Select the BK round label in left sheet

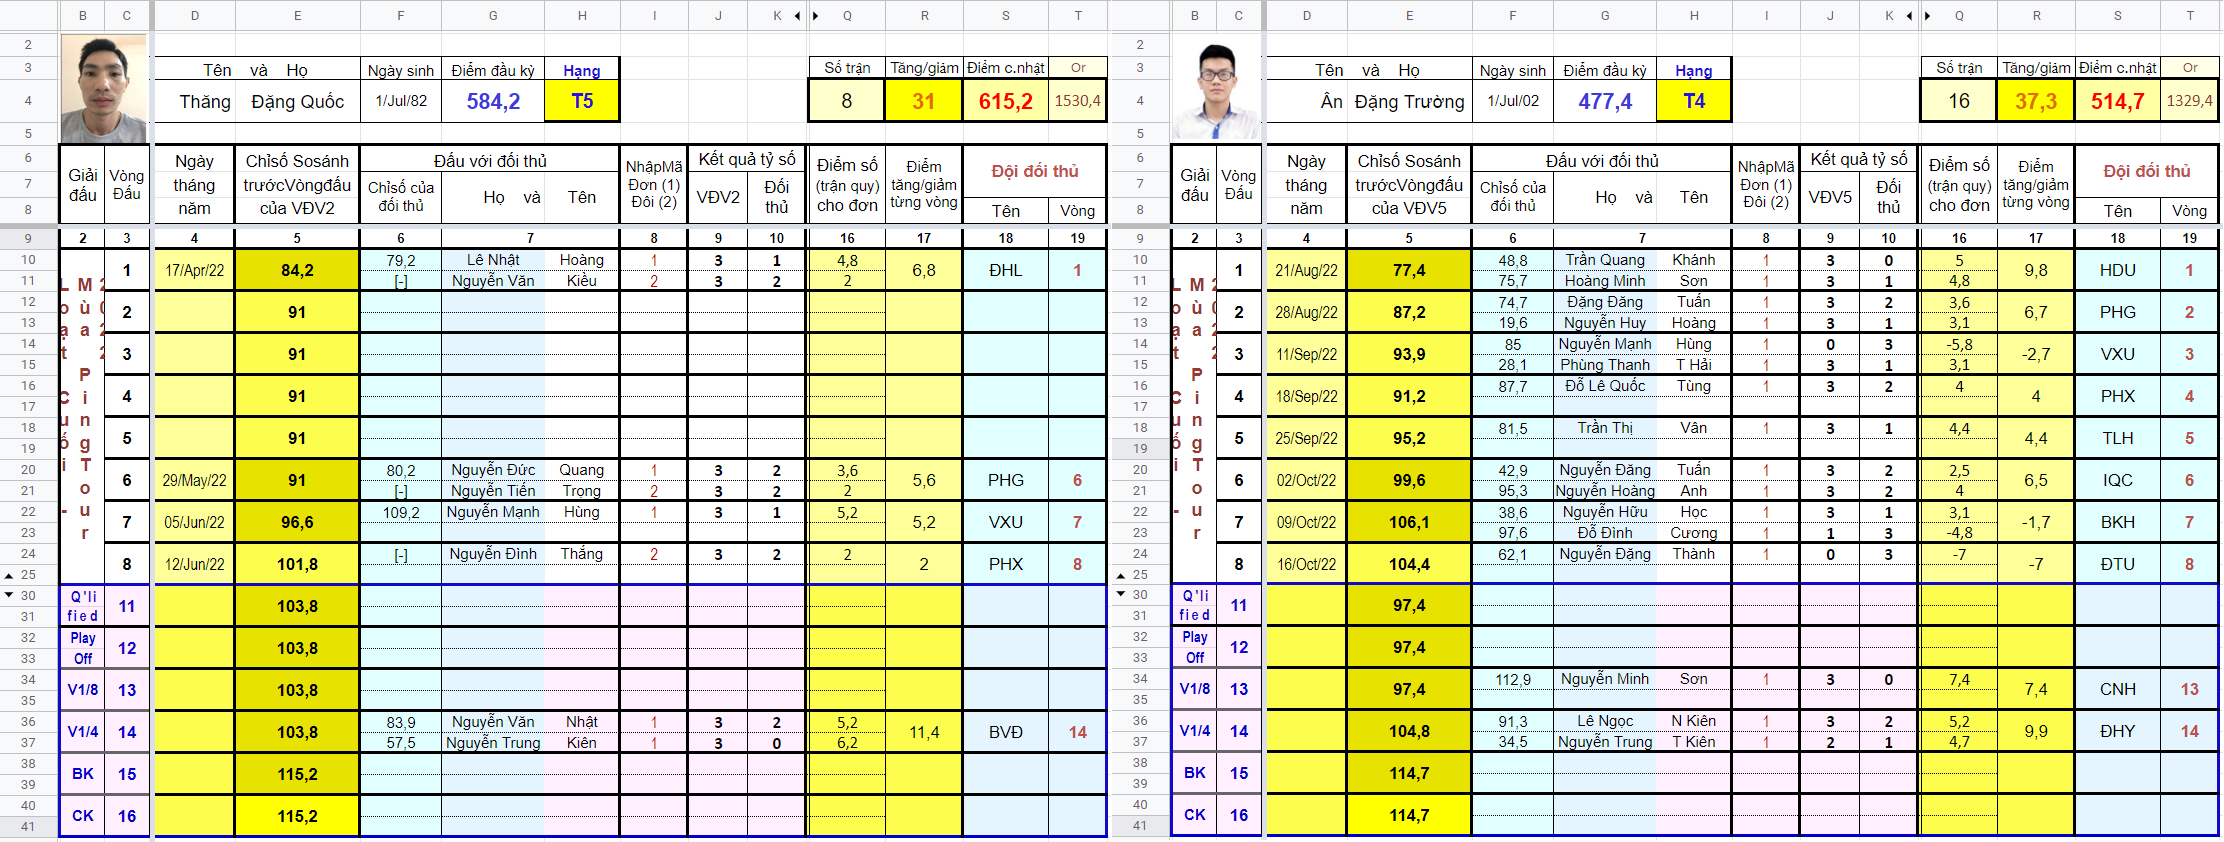point(83,775)
